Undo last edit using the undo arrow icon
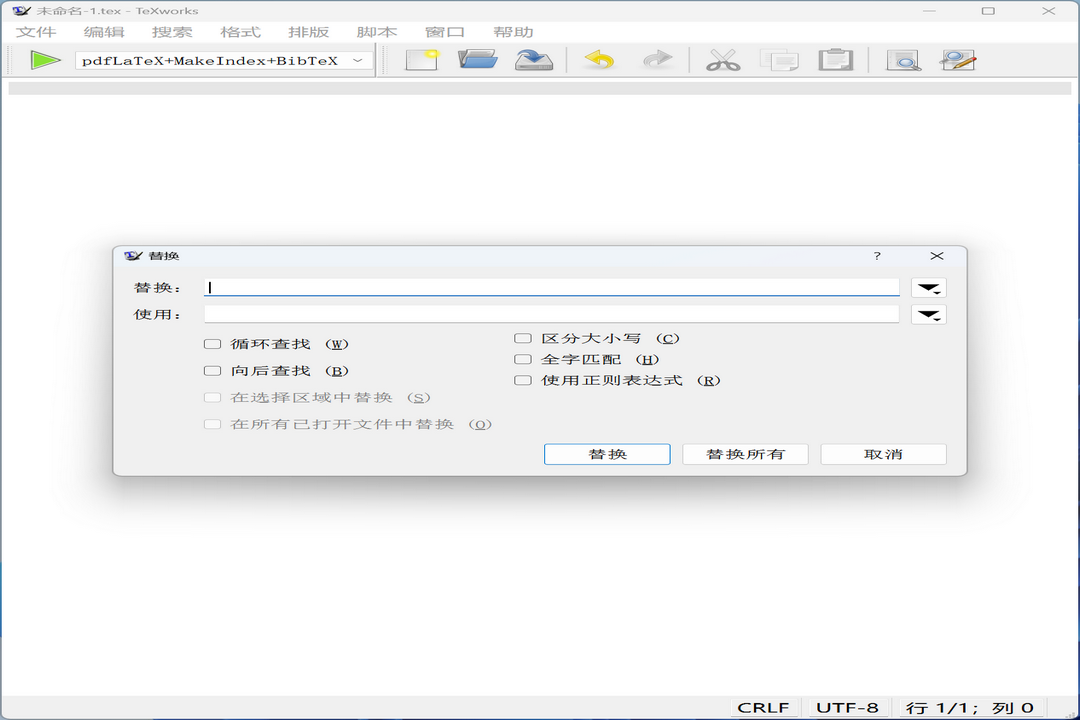The width and height of the screenshot is (1080, 720). (598, 58)
